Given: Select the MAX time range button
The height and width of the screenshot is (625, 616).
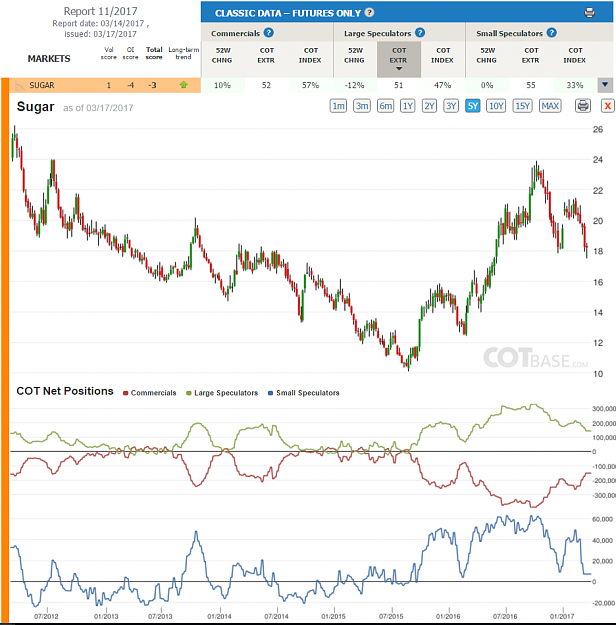Looking at the screenshot, I should tap(550, 106).
